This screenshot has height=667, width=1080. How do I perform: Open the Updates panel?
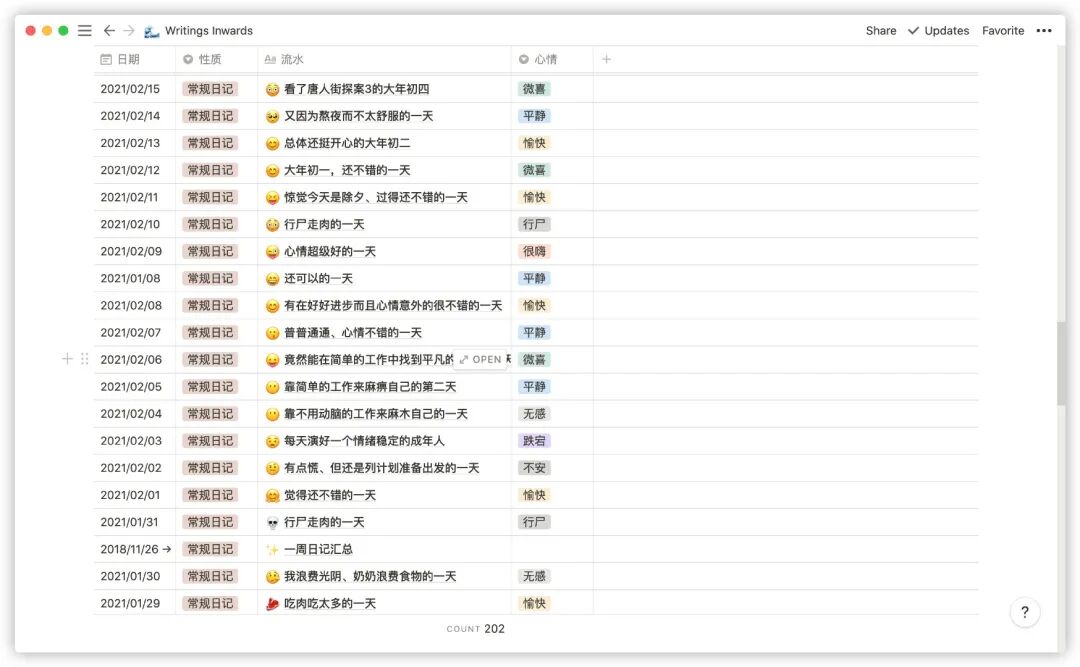(938, 30)
